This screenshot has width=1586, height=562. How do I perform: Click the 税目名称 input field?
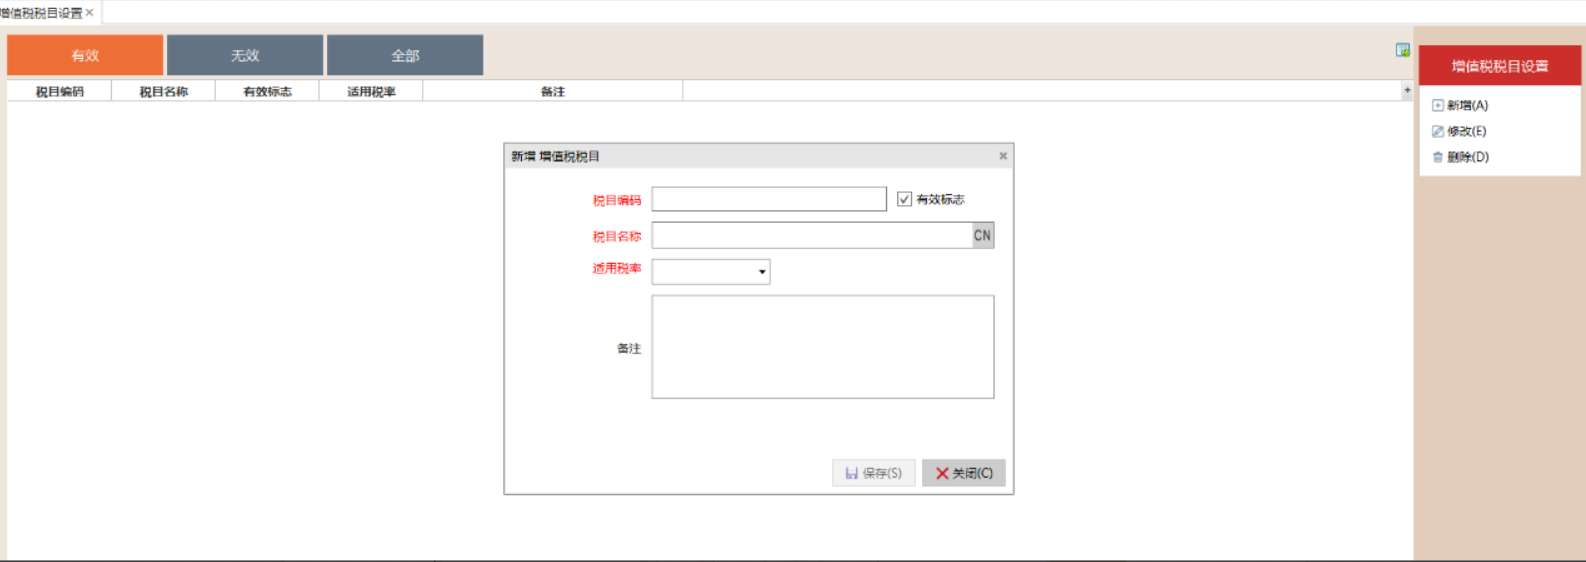point(811,236)
